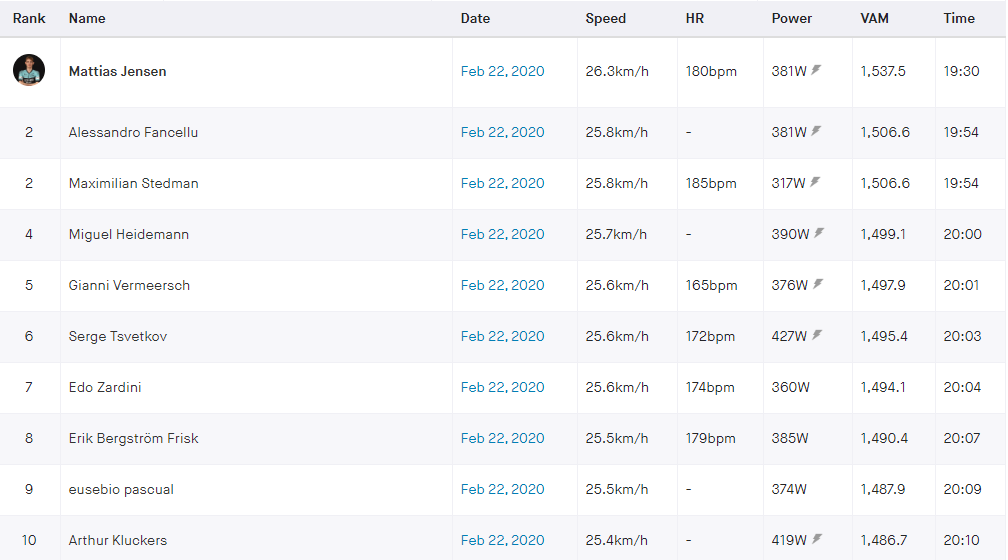The image size is (1008, 560).
Task: Open Alessandro Fancellu's Feb 22, 2020 activity
Action: click(x=502, y=132)
